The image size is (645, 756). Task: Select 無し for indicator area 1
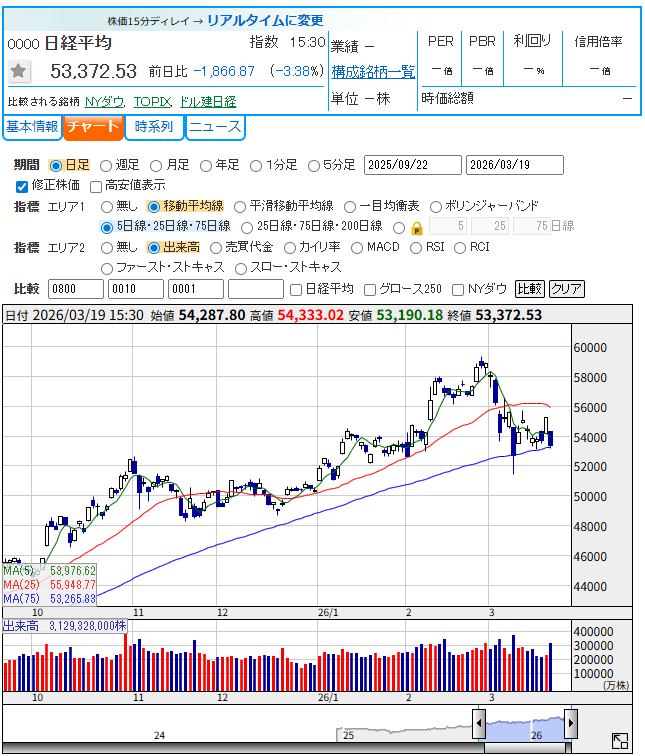coord(107,207)
